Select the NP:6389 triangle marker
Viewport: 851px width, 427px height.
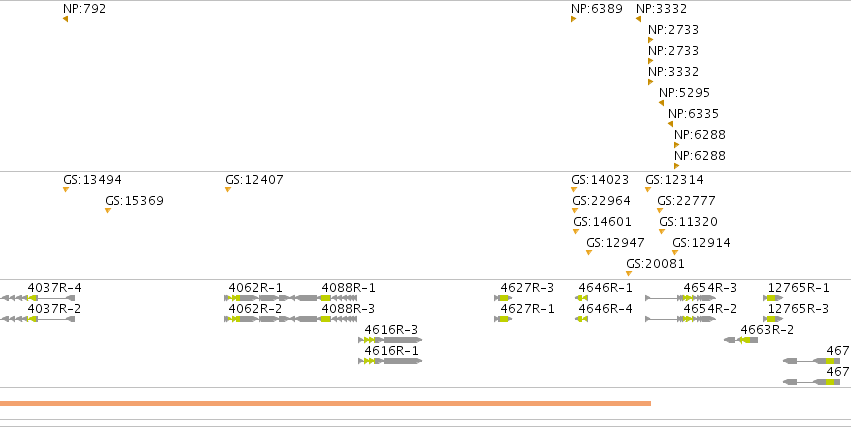point(574,19)
